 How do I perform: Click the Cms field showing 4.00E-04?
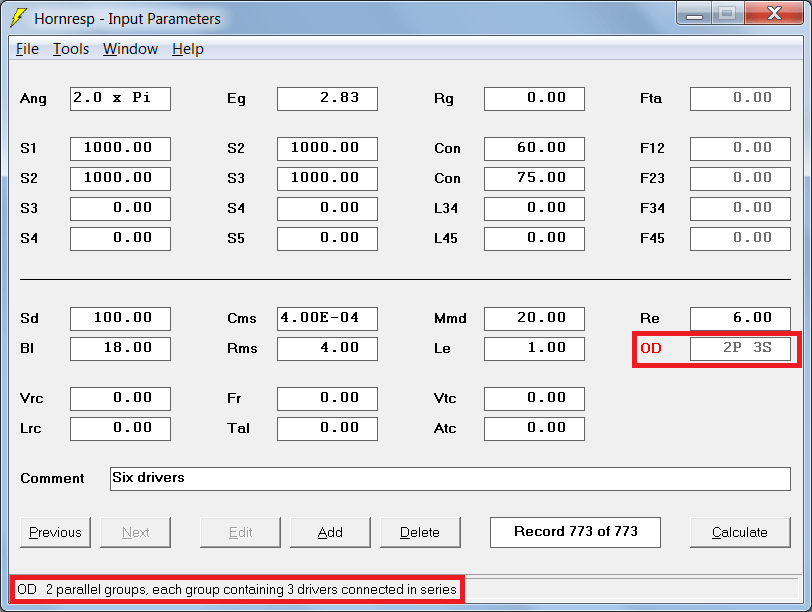327,318
